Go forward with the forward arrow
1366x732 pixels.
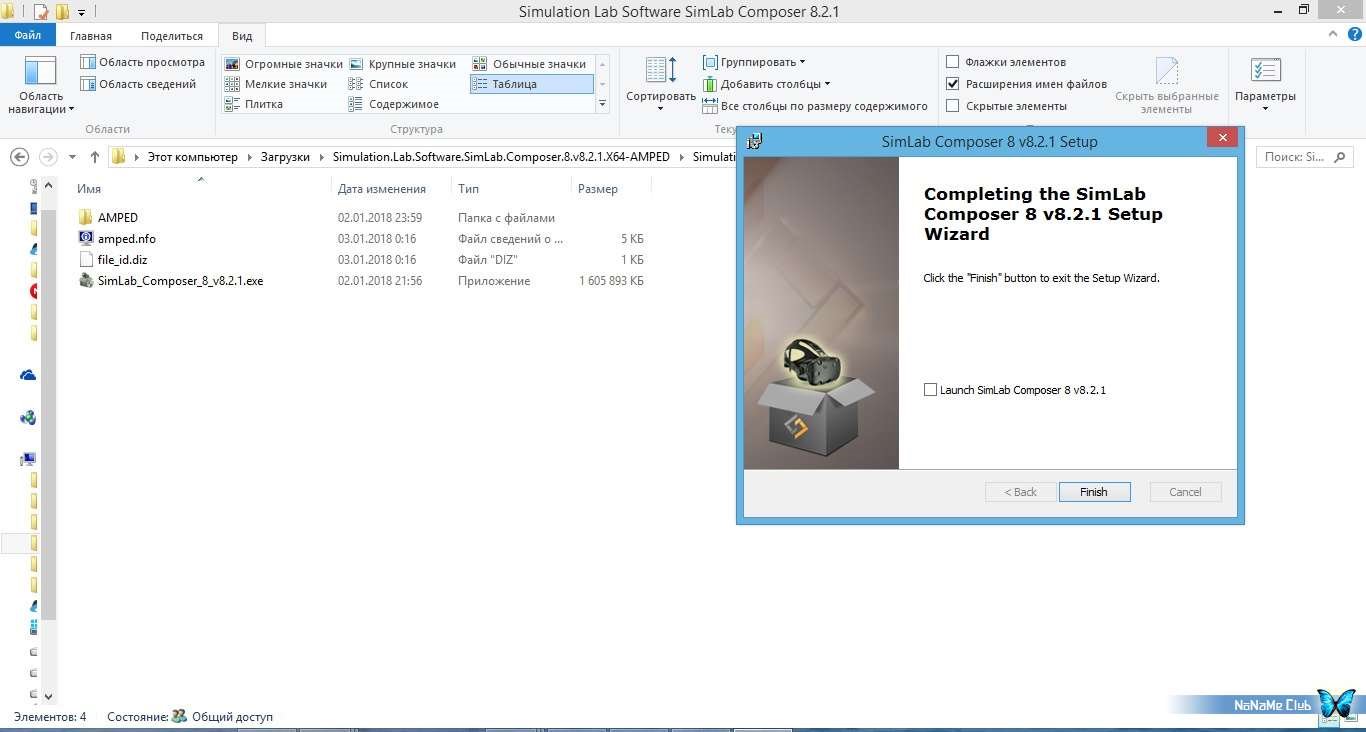48,157
